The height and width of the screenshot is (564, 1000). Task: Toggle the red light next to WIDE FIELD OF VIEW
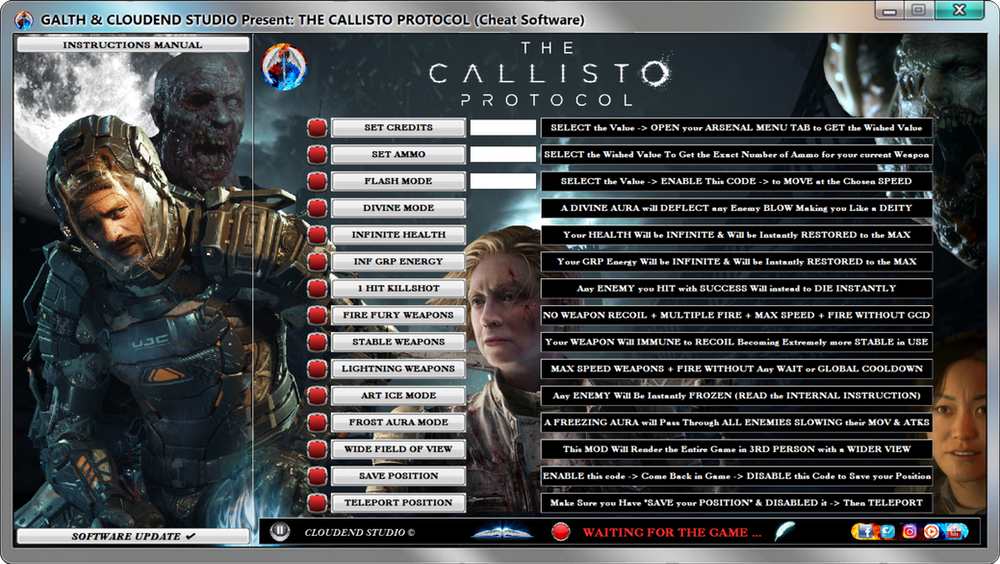317,449
